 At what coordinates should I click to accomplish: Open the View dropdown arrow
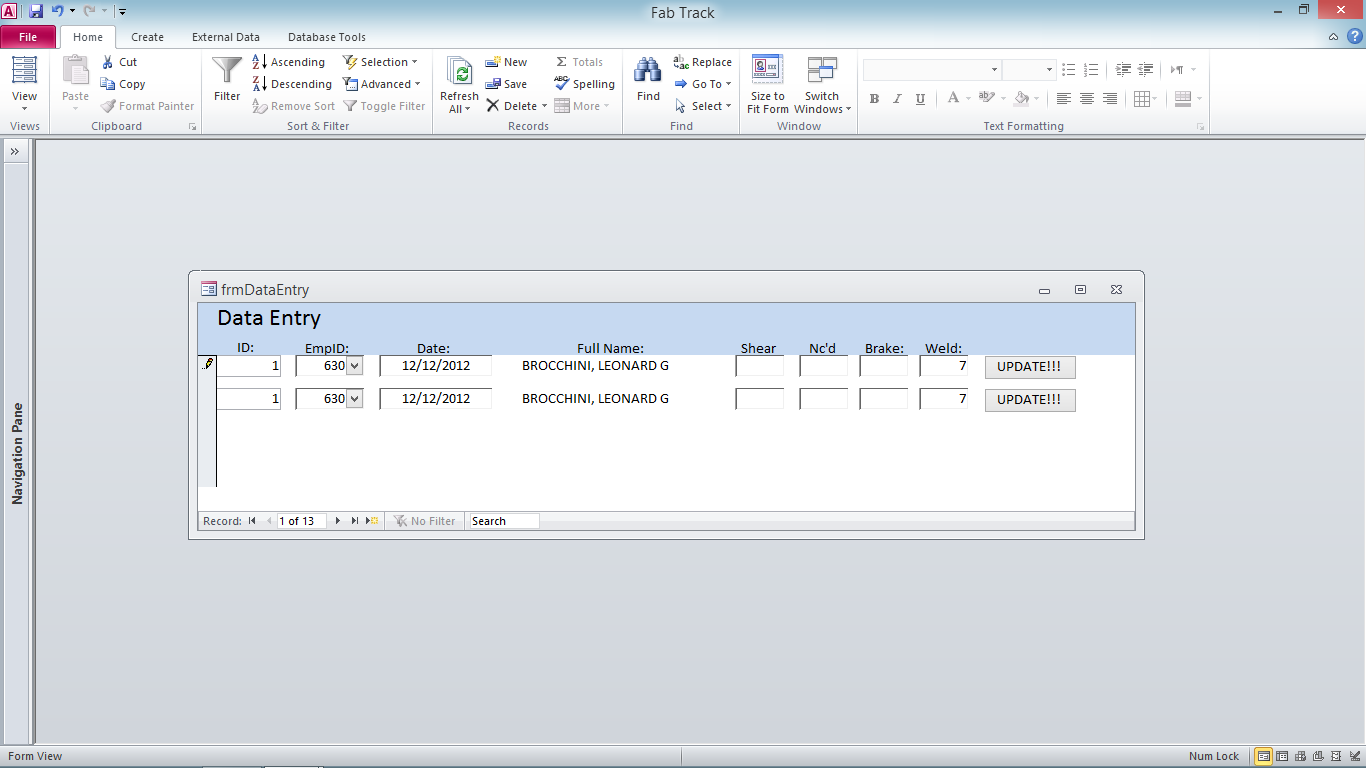(x=24, y=108)
